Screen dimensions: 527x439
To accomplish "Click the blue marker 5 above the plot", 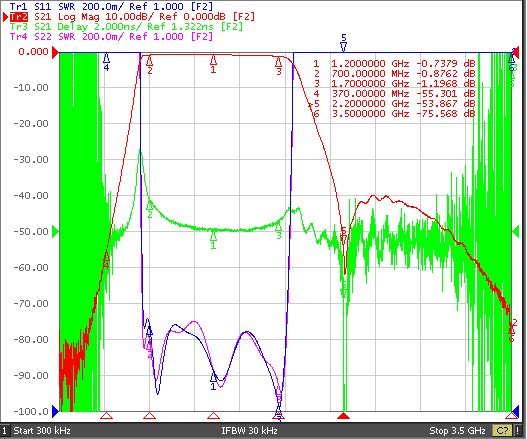I will tap(343, 43).
